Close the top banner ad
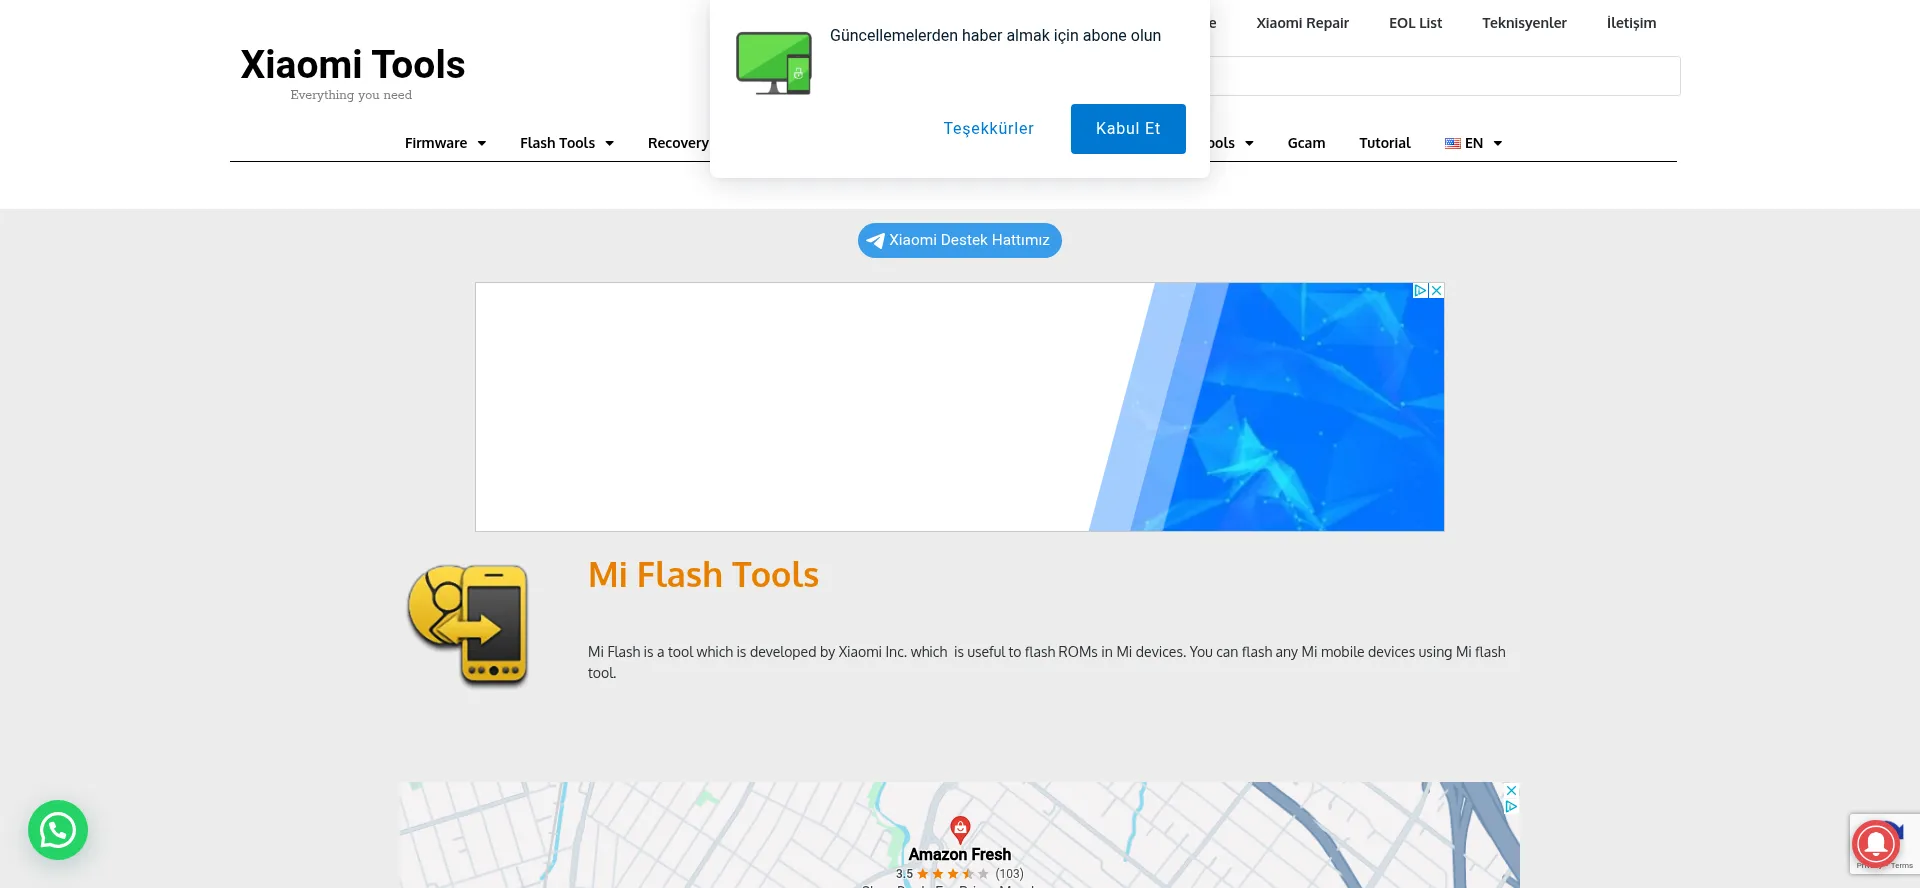 1437,290
